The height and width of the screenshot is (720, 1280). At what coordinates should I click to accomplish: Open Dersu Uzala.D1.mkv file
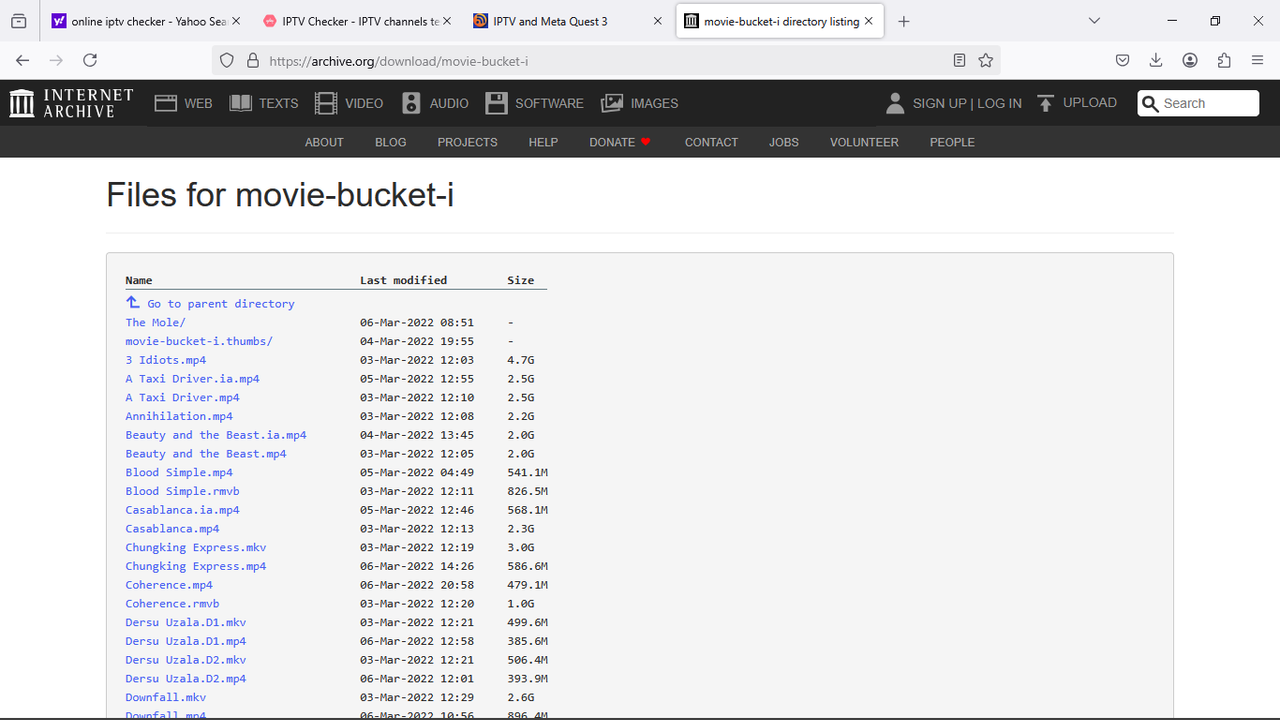click(x=186, y=622)
